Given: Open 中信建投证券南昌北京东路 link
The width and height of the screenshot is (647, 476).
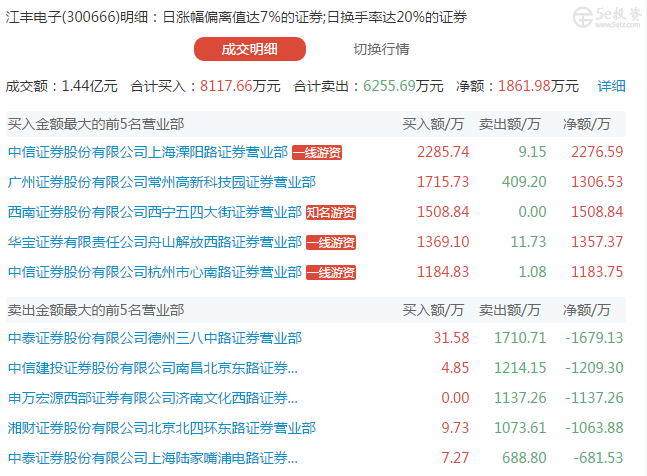Looking at the screenshot, I should pos(153,368).
